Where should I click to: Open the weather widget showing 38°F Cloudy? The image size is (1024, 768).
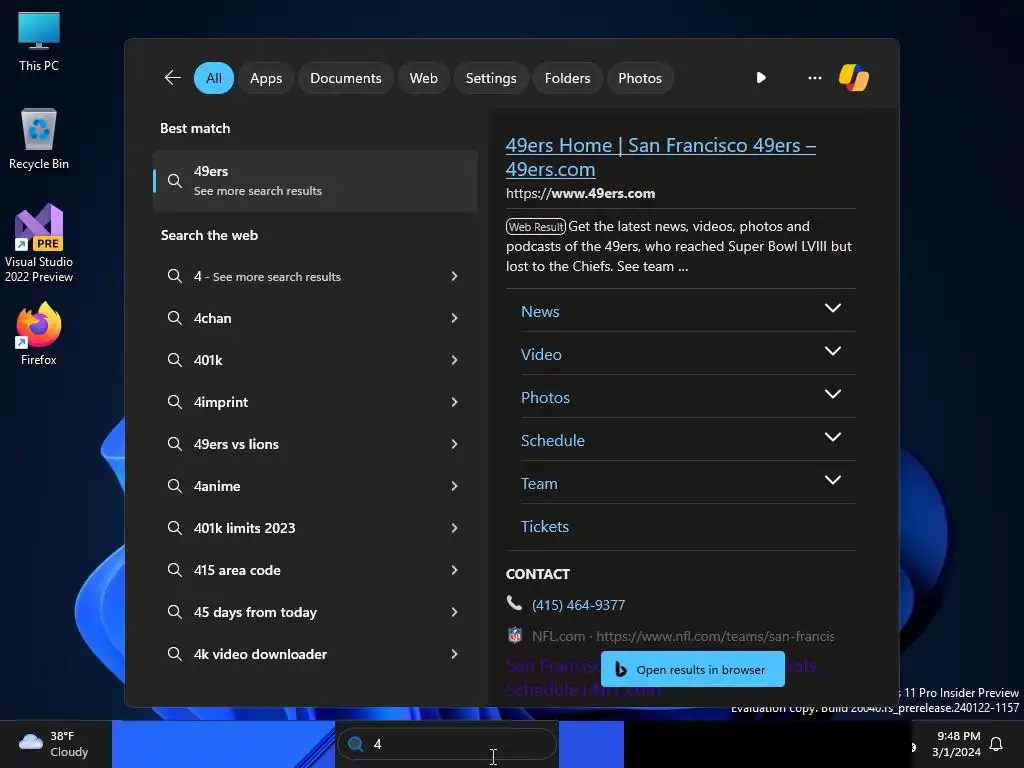55,744
